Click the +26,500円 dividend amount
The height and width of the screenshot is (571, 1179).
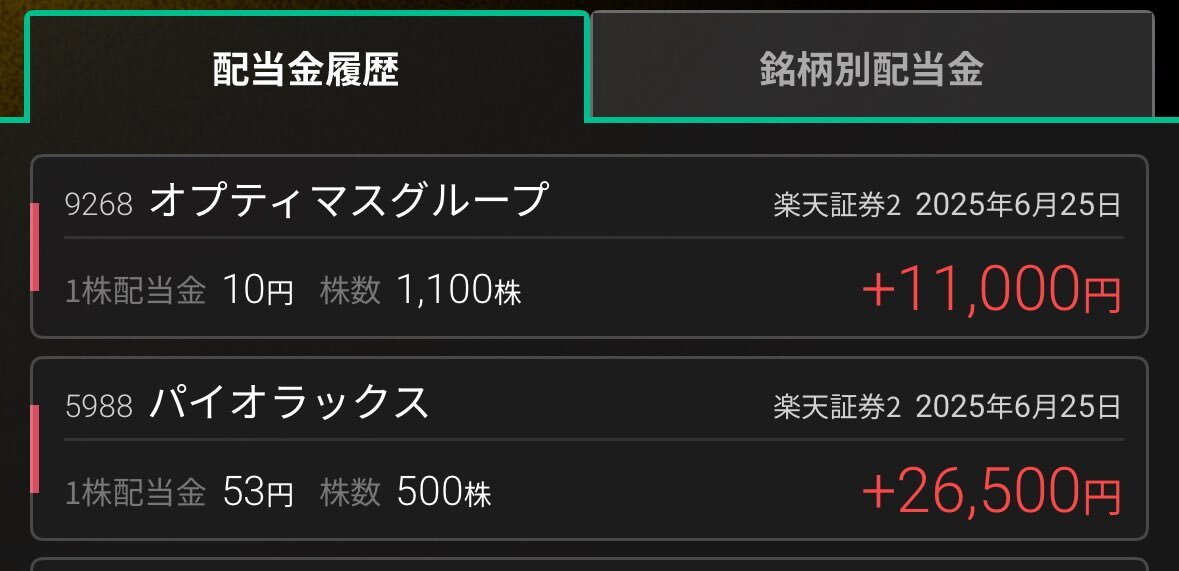tap(991, 491)
